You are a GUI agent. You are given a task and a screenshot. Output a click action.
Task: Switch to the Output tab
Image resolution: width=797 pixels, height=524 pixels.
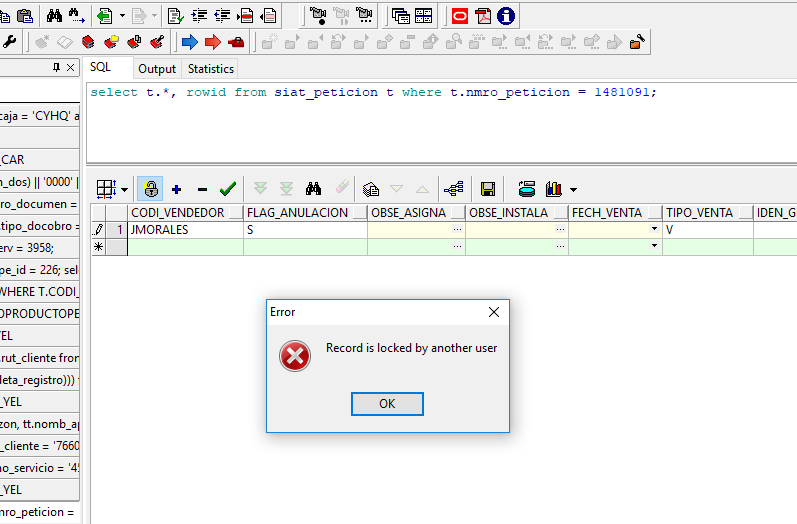(157, 69)
